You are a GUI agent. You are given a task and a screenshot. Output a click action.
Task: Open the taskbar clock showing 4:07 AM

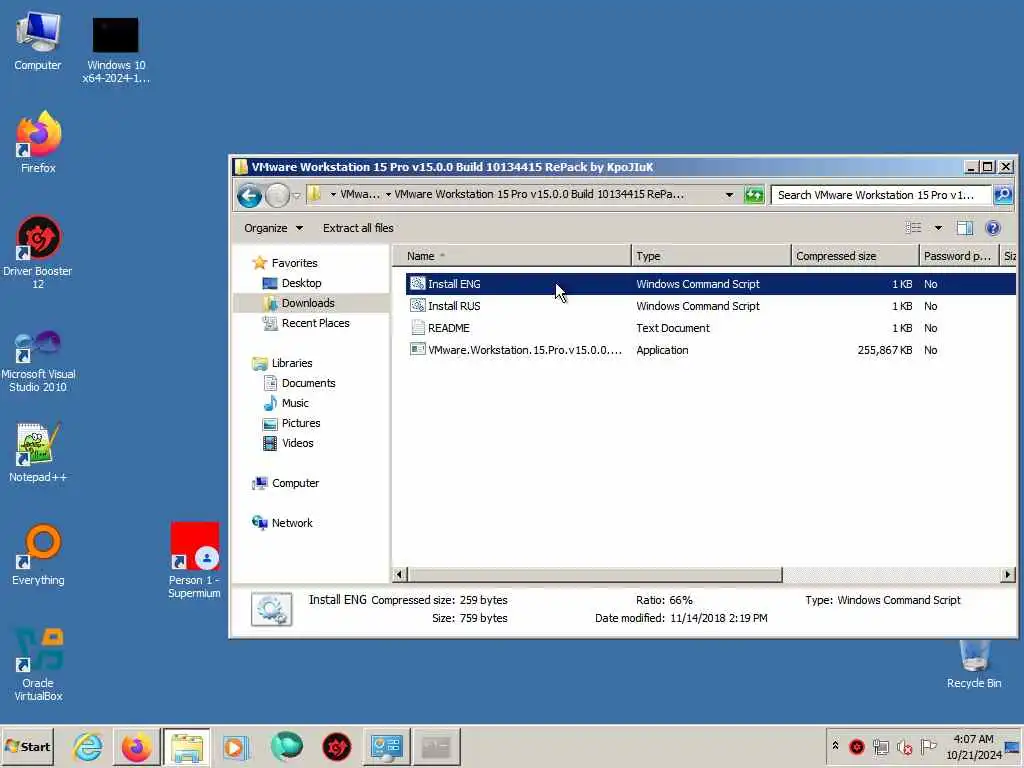coord(973,746)
